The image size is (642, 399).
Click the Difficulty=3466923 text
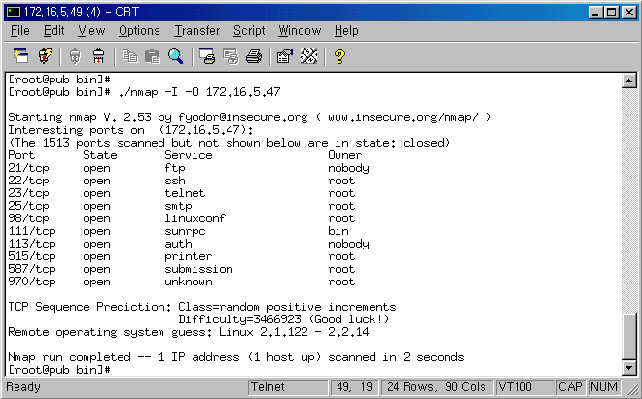point(240,319)
